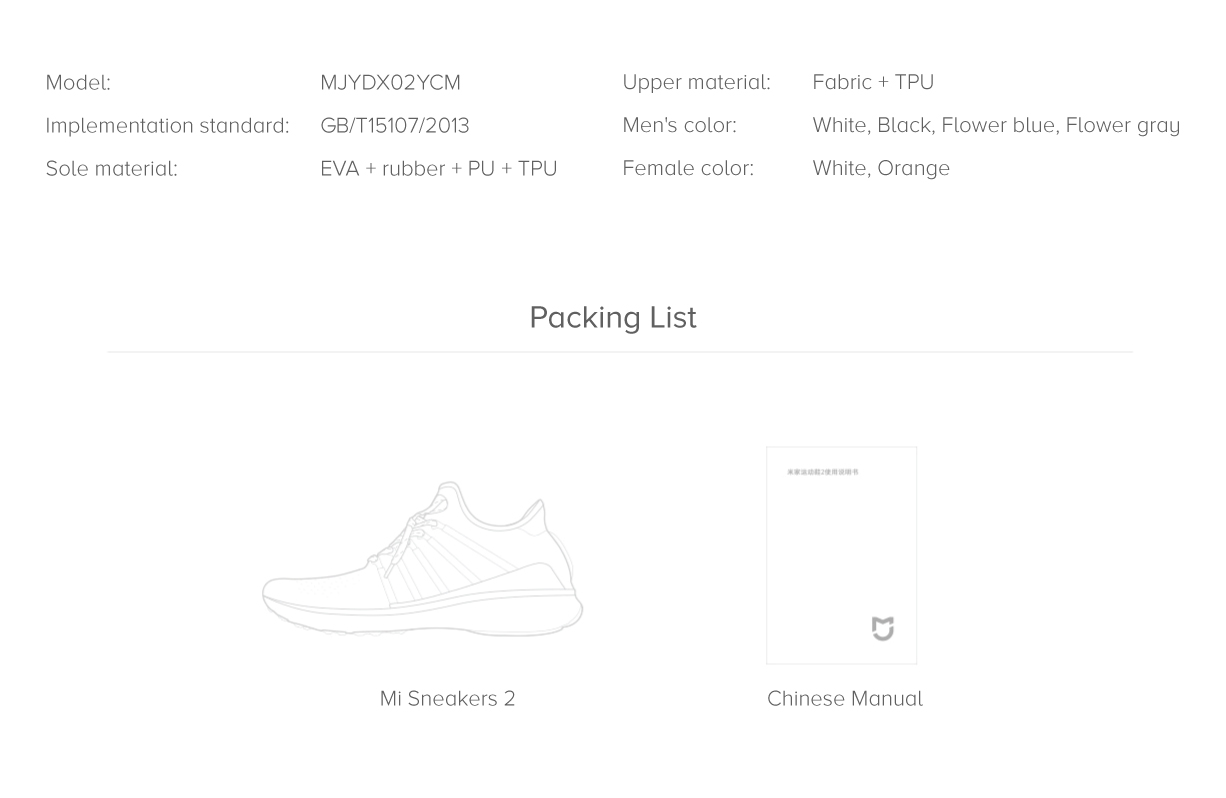Viewport: 1226px width, 798px height.
Task: Select the GB/T15107/2013 standard value
Action: (394, 125)
